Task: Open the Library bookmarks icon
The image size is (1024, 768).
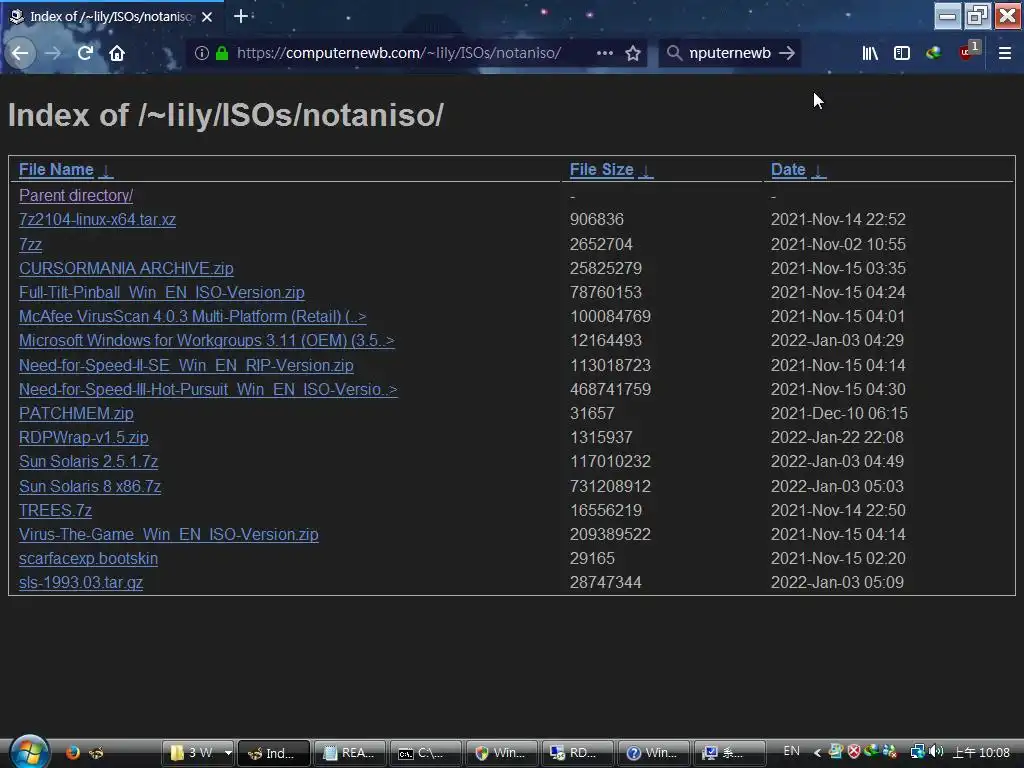Action: [x=870, y=53]
